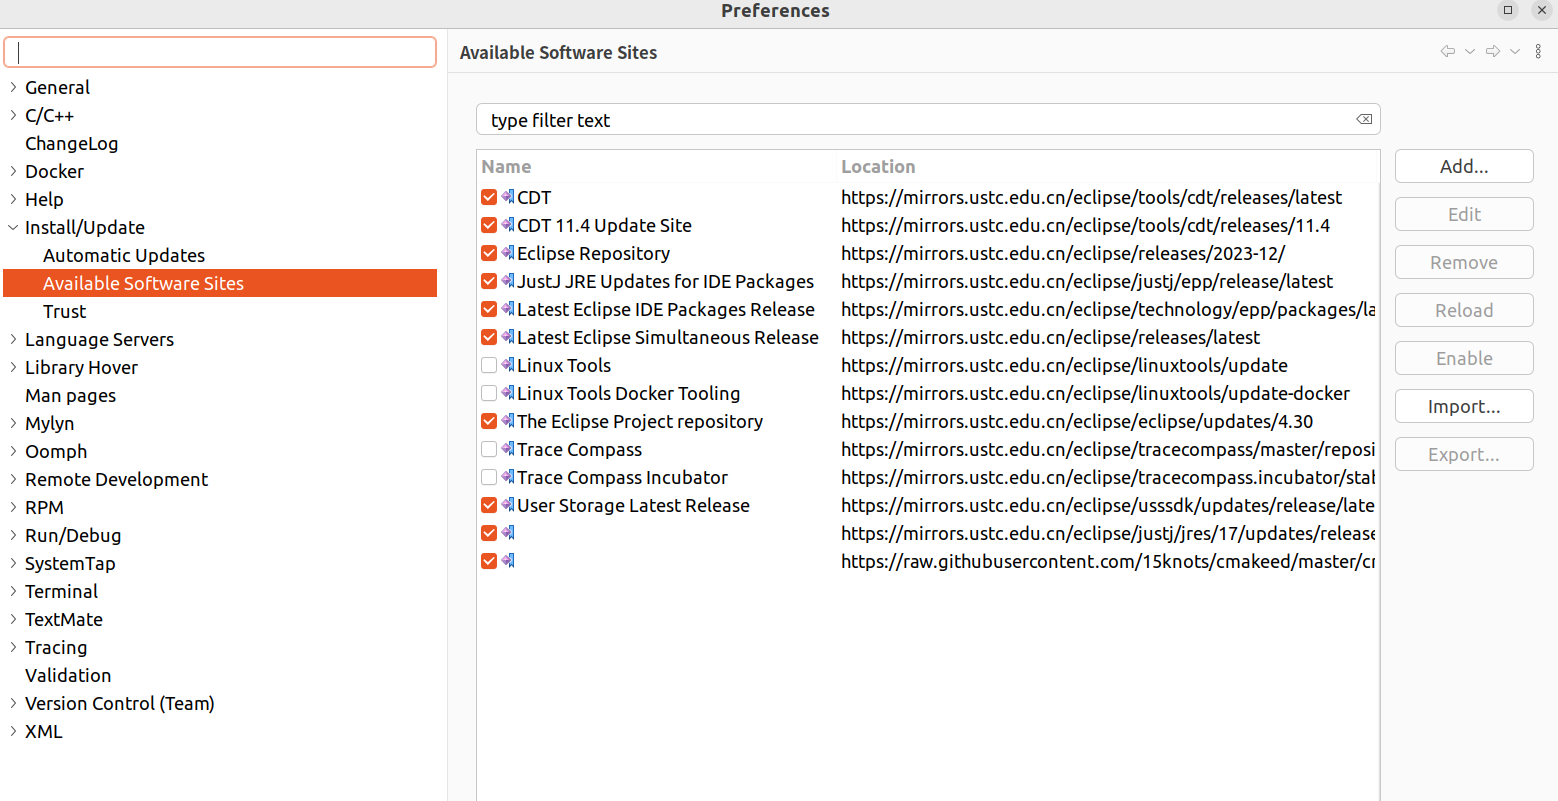Select Available Software Sites in the tree
Image resolution: width=1558 pixels, height=801 pixels.
[143, 283]
